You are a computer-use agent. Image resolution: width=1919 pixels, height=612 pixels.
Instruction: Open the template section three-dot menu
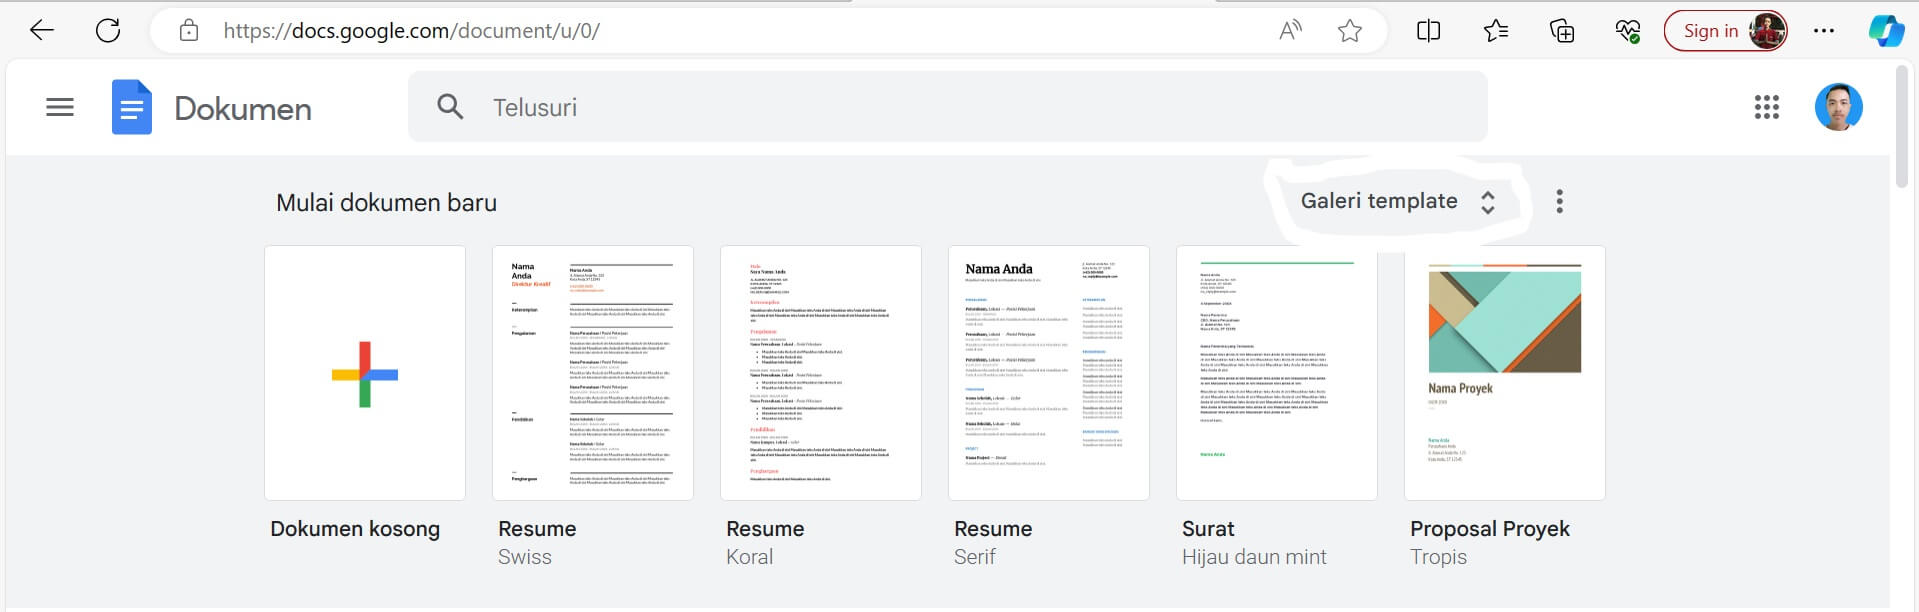1559,201
